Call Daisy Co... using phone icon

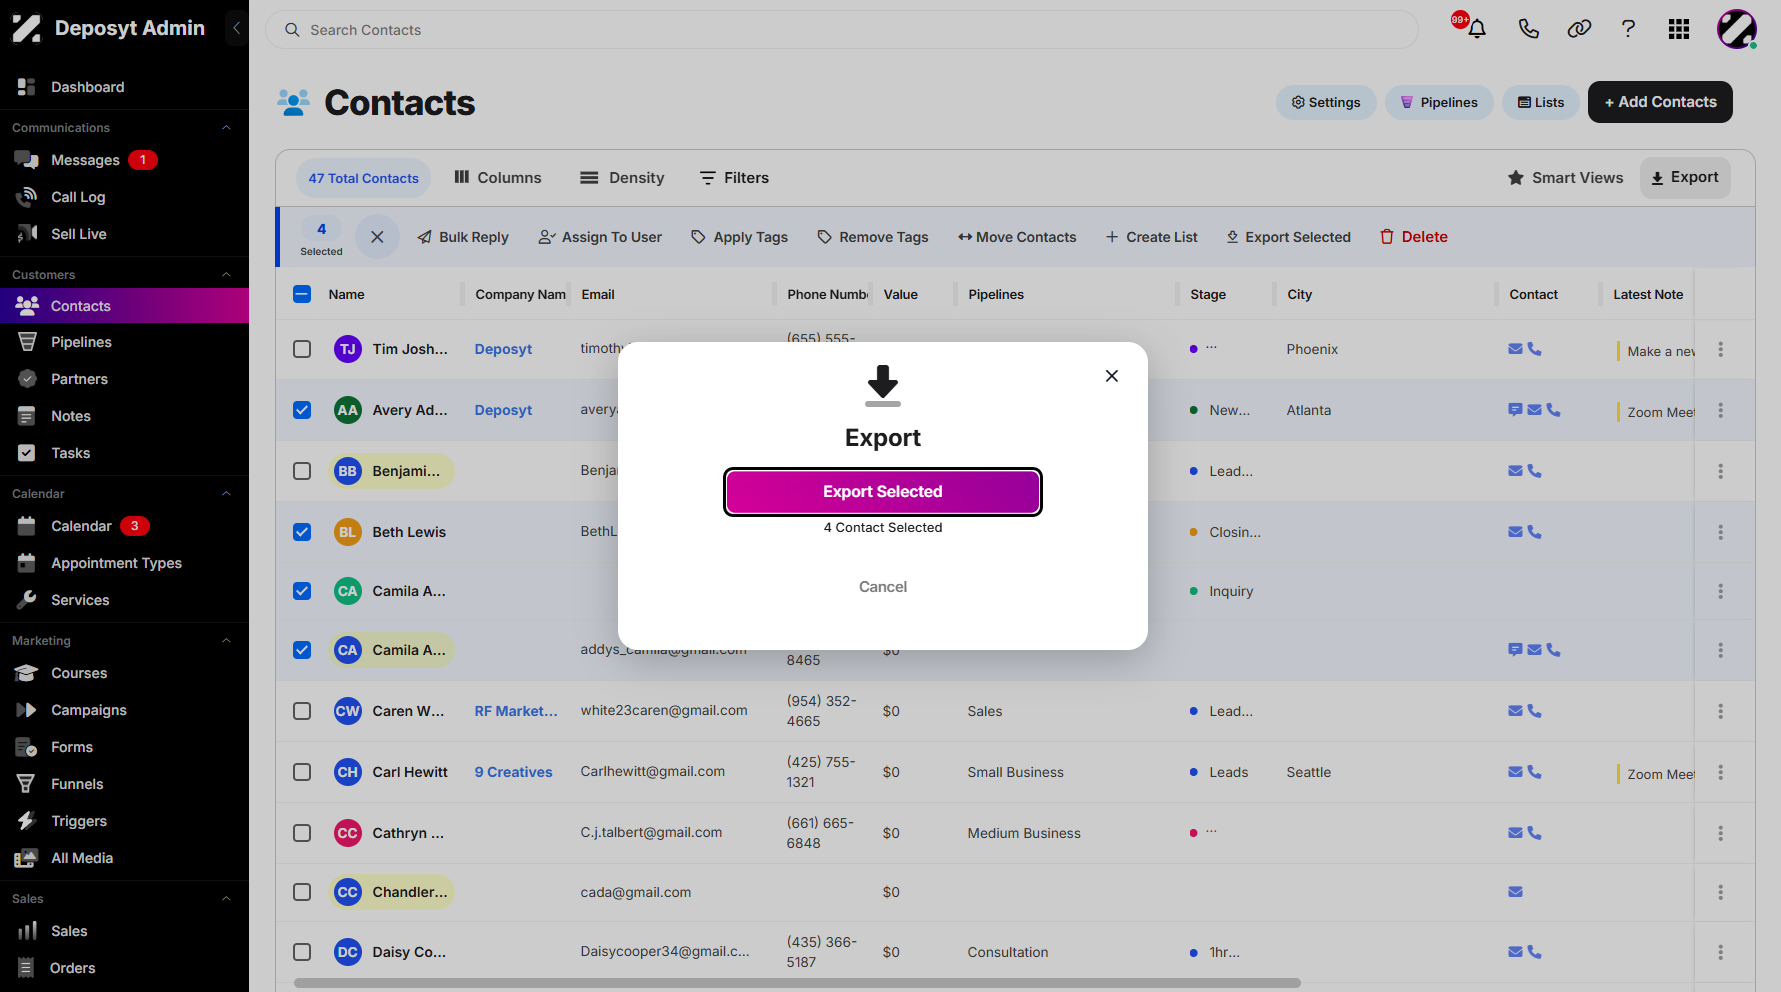click(1535, 952)
